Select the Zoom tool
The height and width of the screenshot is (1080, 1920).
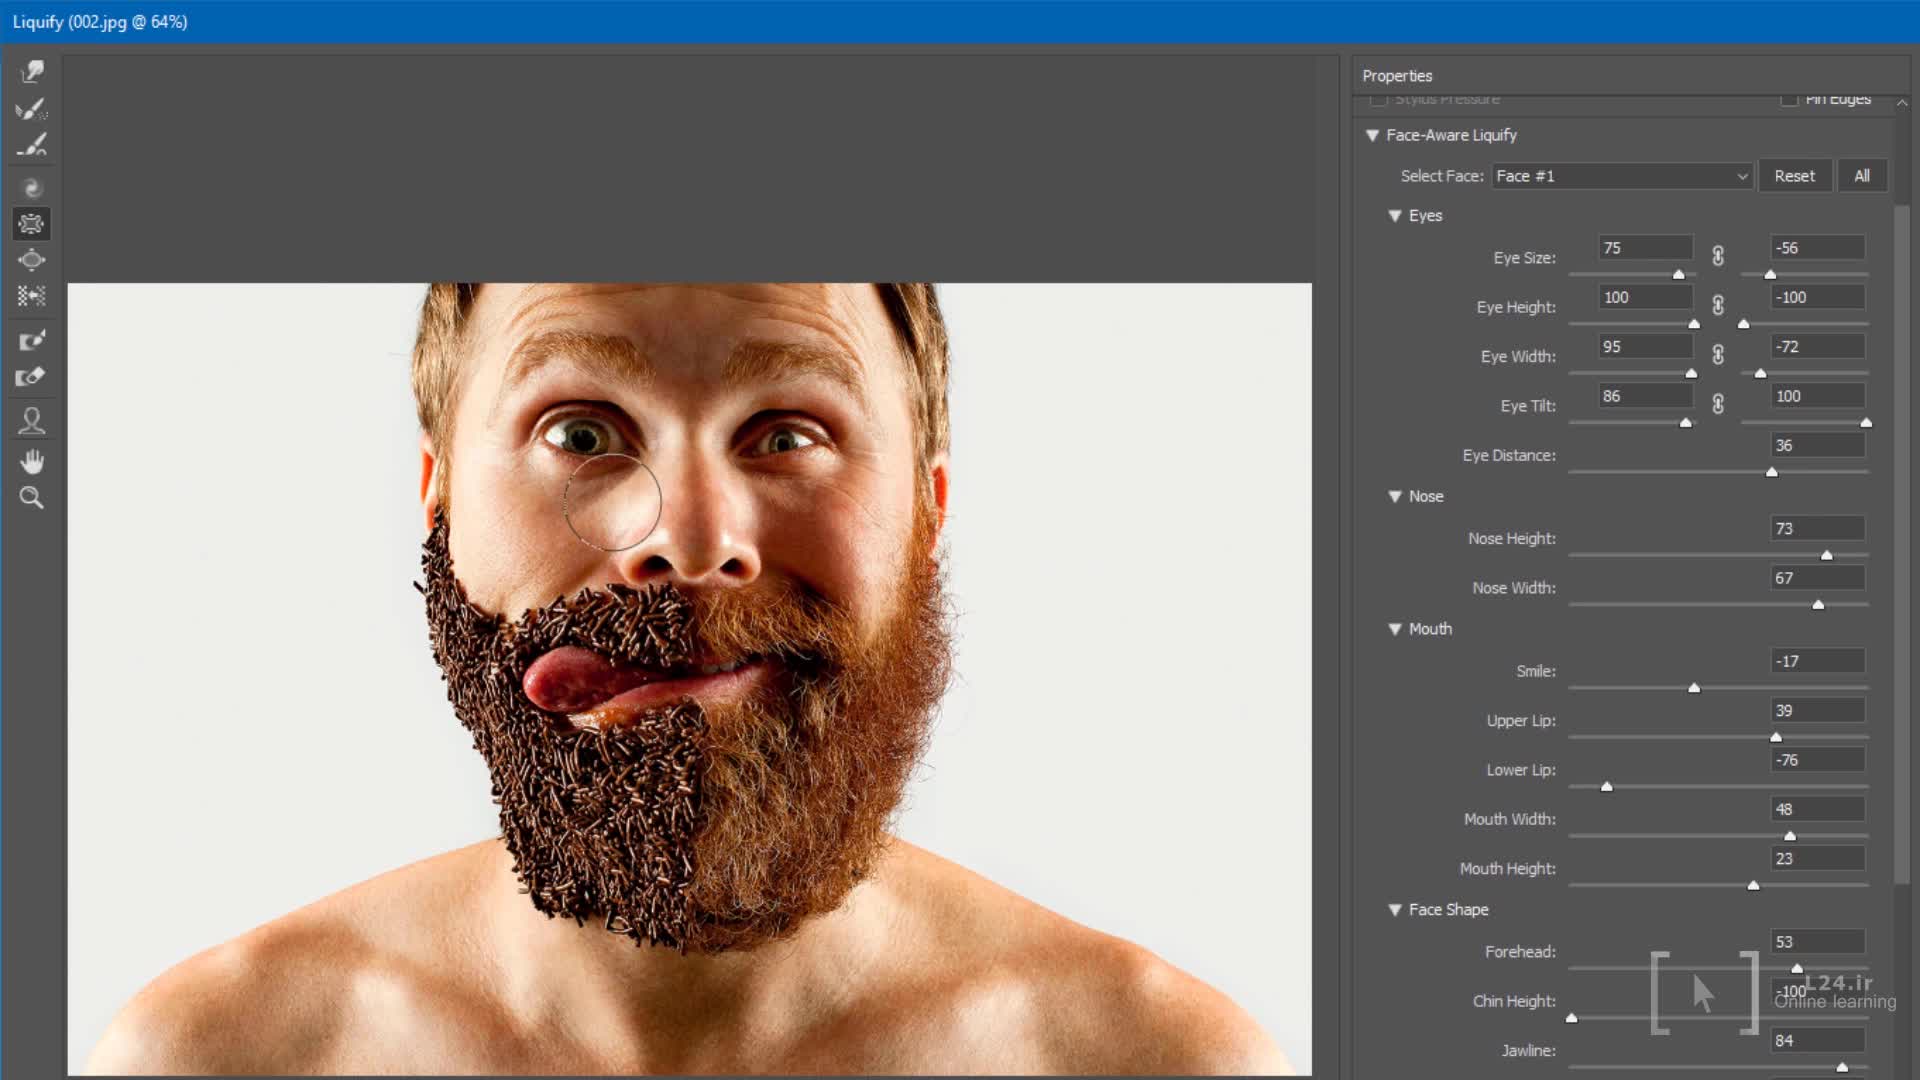32,498
